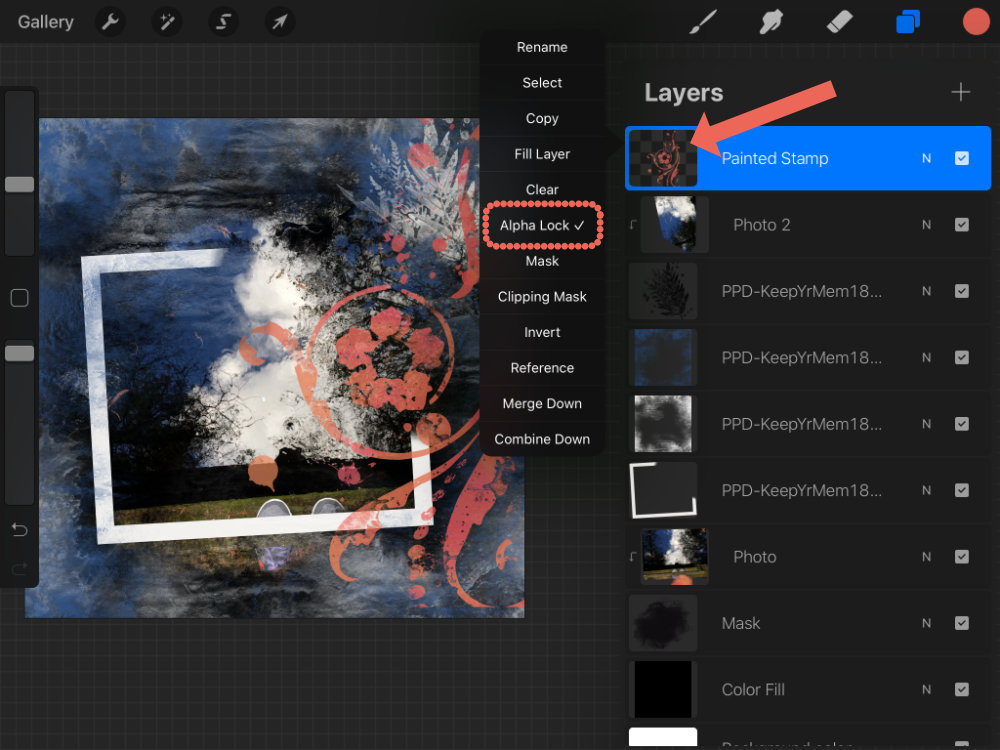The height and width of the screenshot is (750, 1000).
Task: Open the active color circle
Action: pyautogui.click(x=976, y=22)
